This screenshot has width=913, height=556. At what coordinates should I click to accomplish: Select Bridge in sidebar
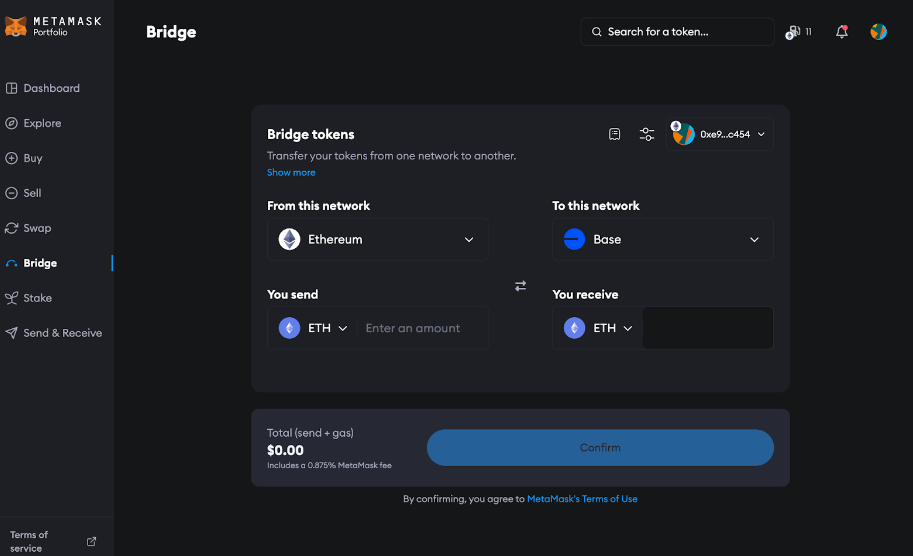coord(40,263)
